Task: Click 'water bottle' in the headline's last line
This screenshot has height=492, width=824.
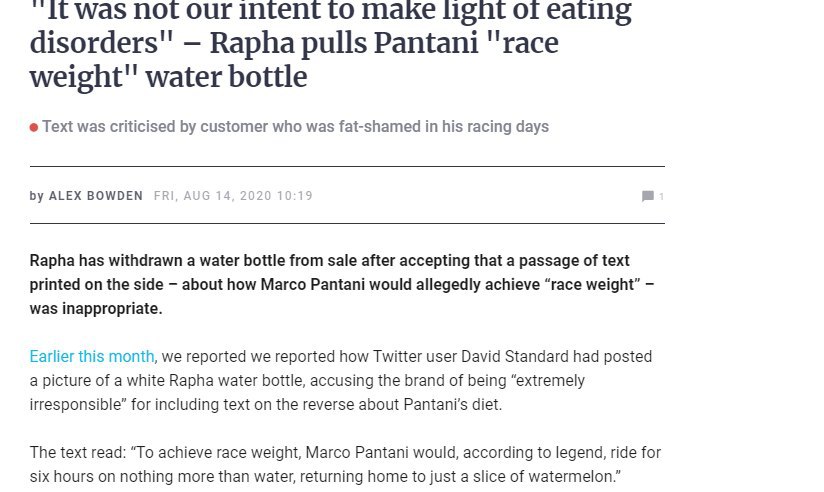Action: click(x=226, y=77)
